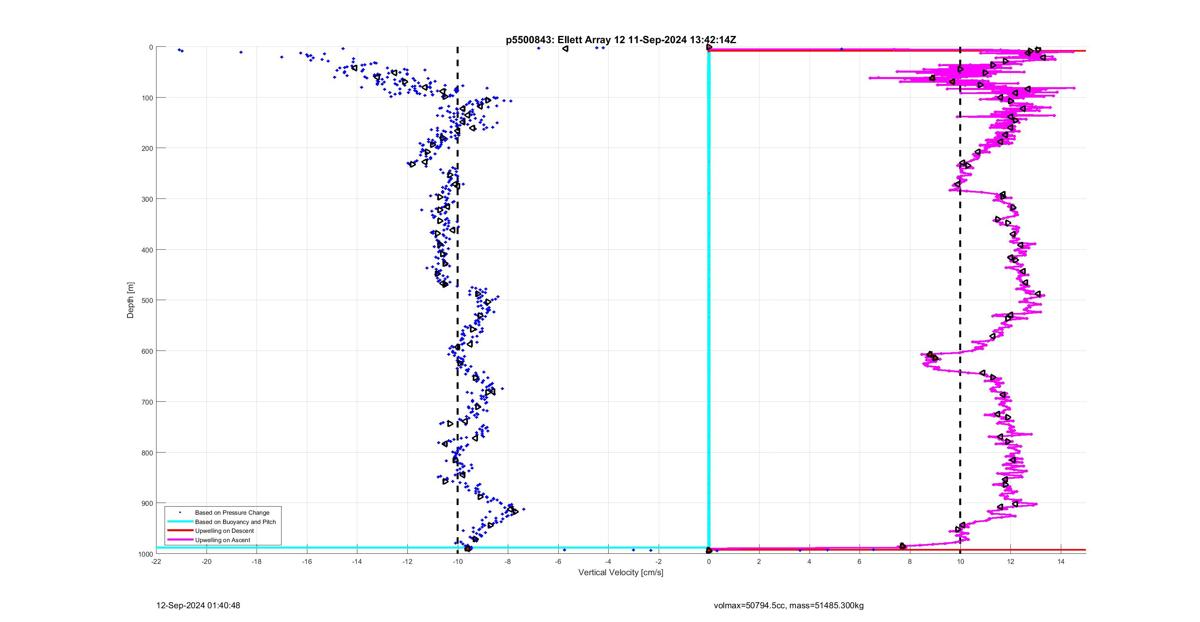The image size is (1200, 622).
Task: Click the 0 tick on the velocity axis
Action: pyautogui.click(x=709, y=562)
